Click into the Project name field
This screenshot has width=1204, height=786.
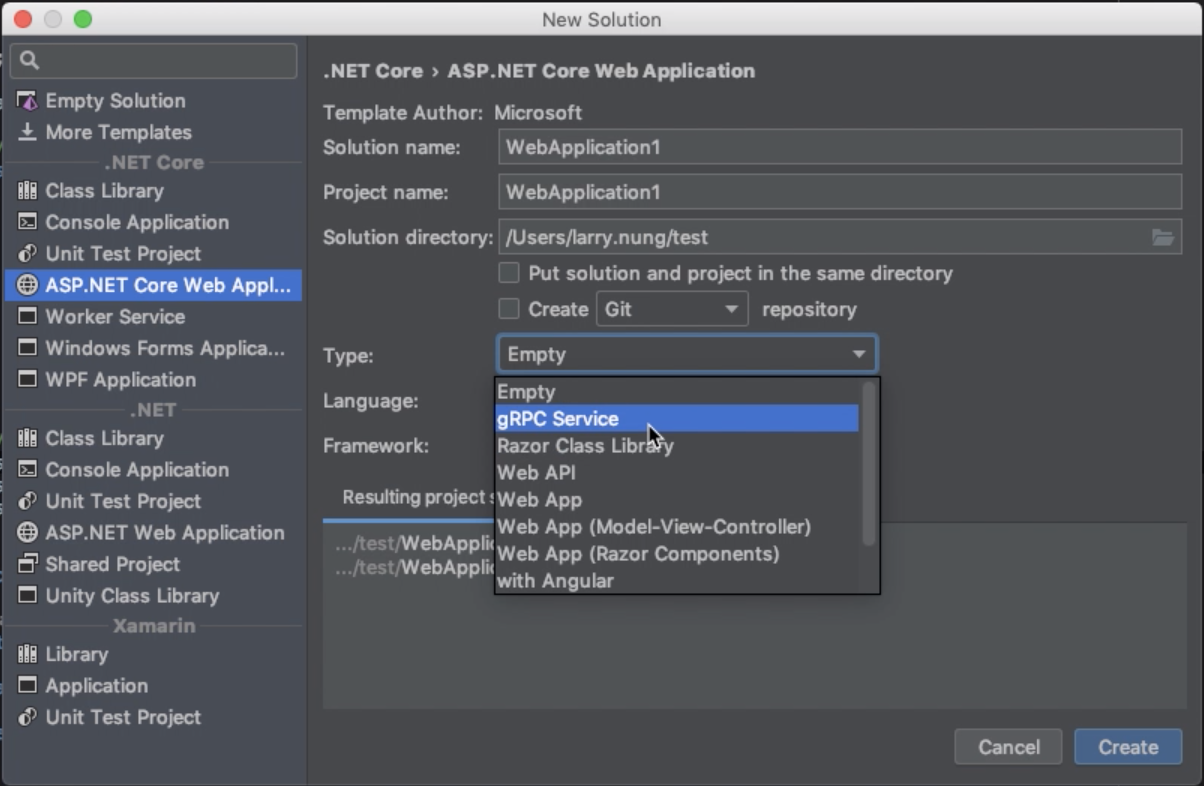coord(840,192)
